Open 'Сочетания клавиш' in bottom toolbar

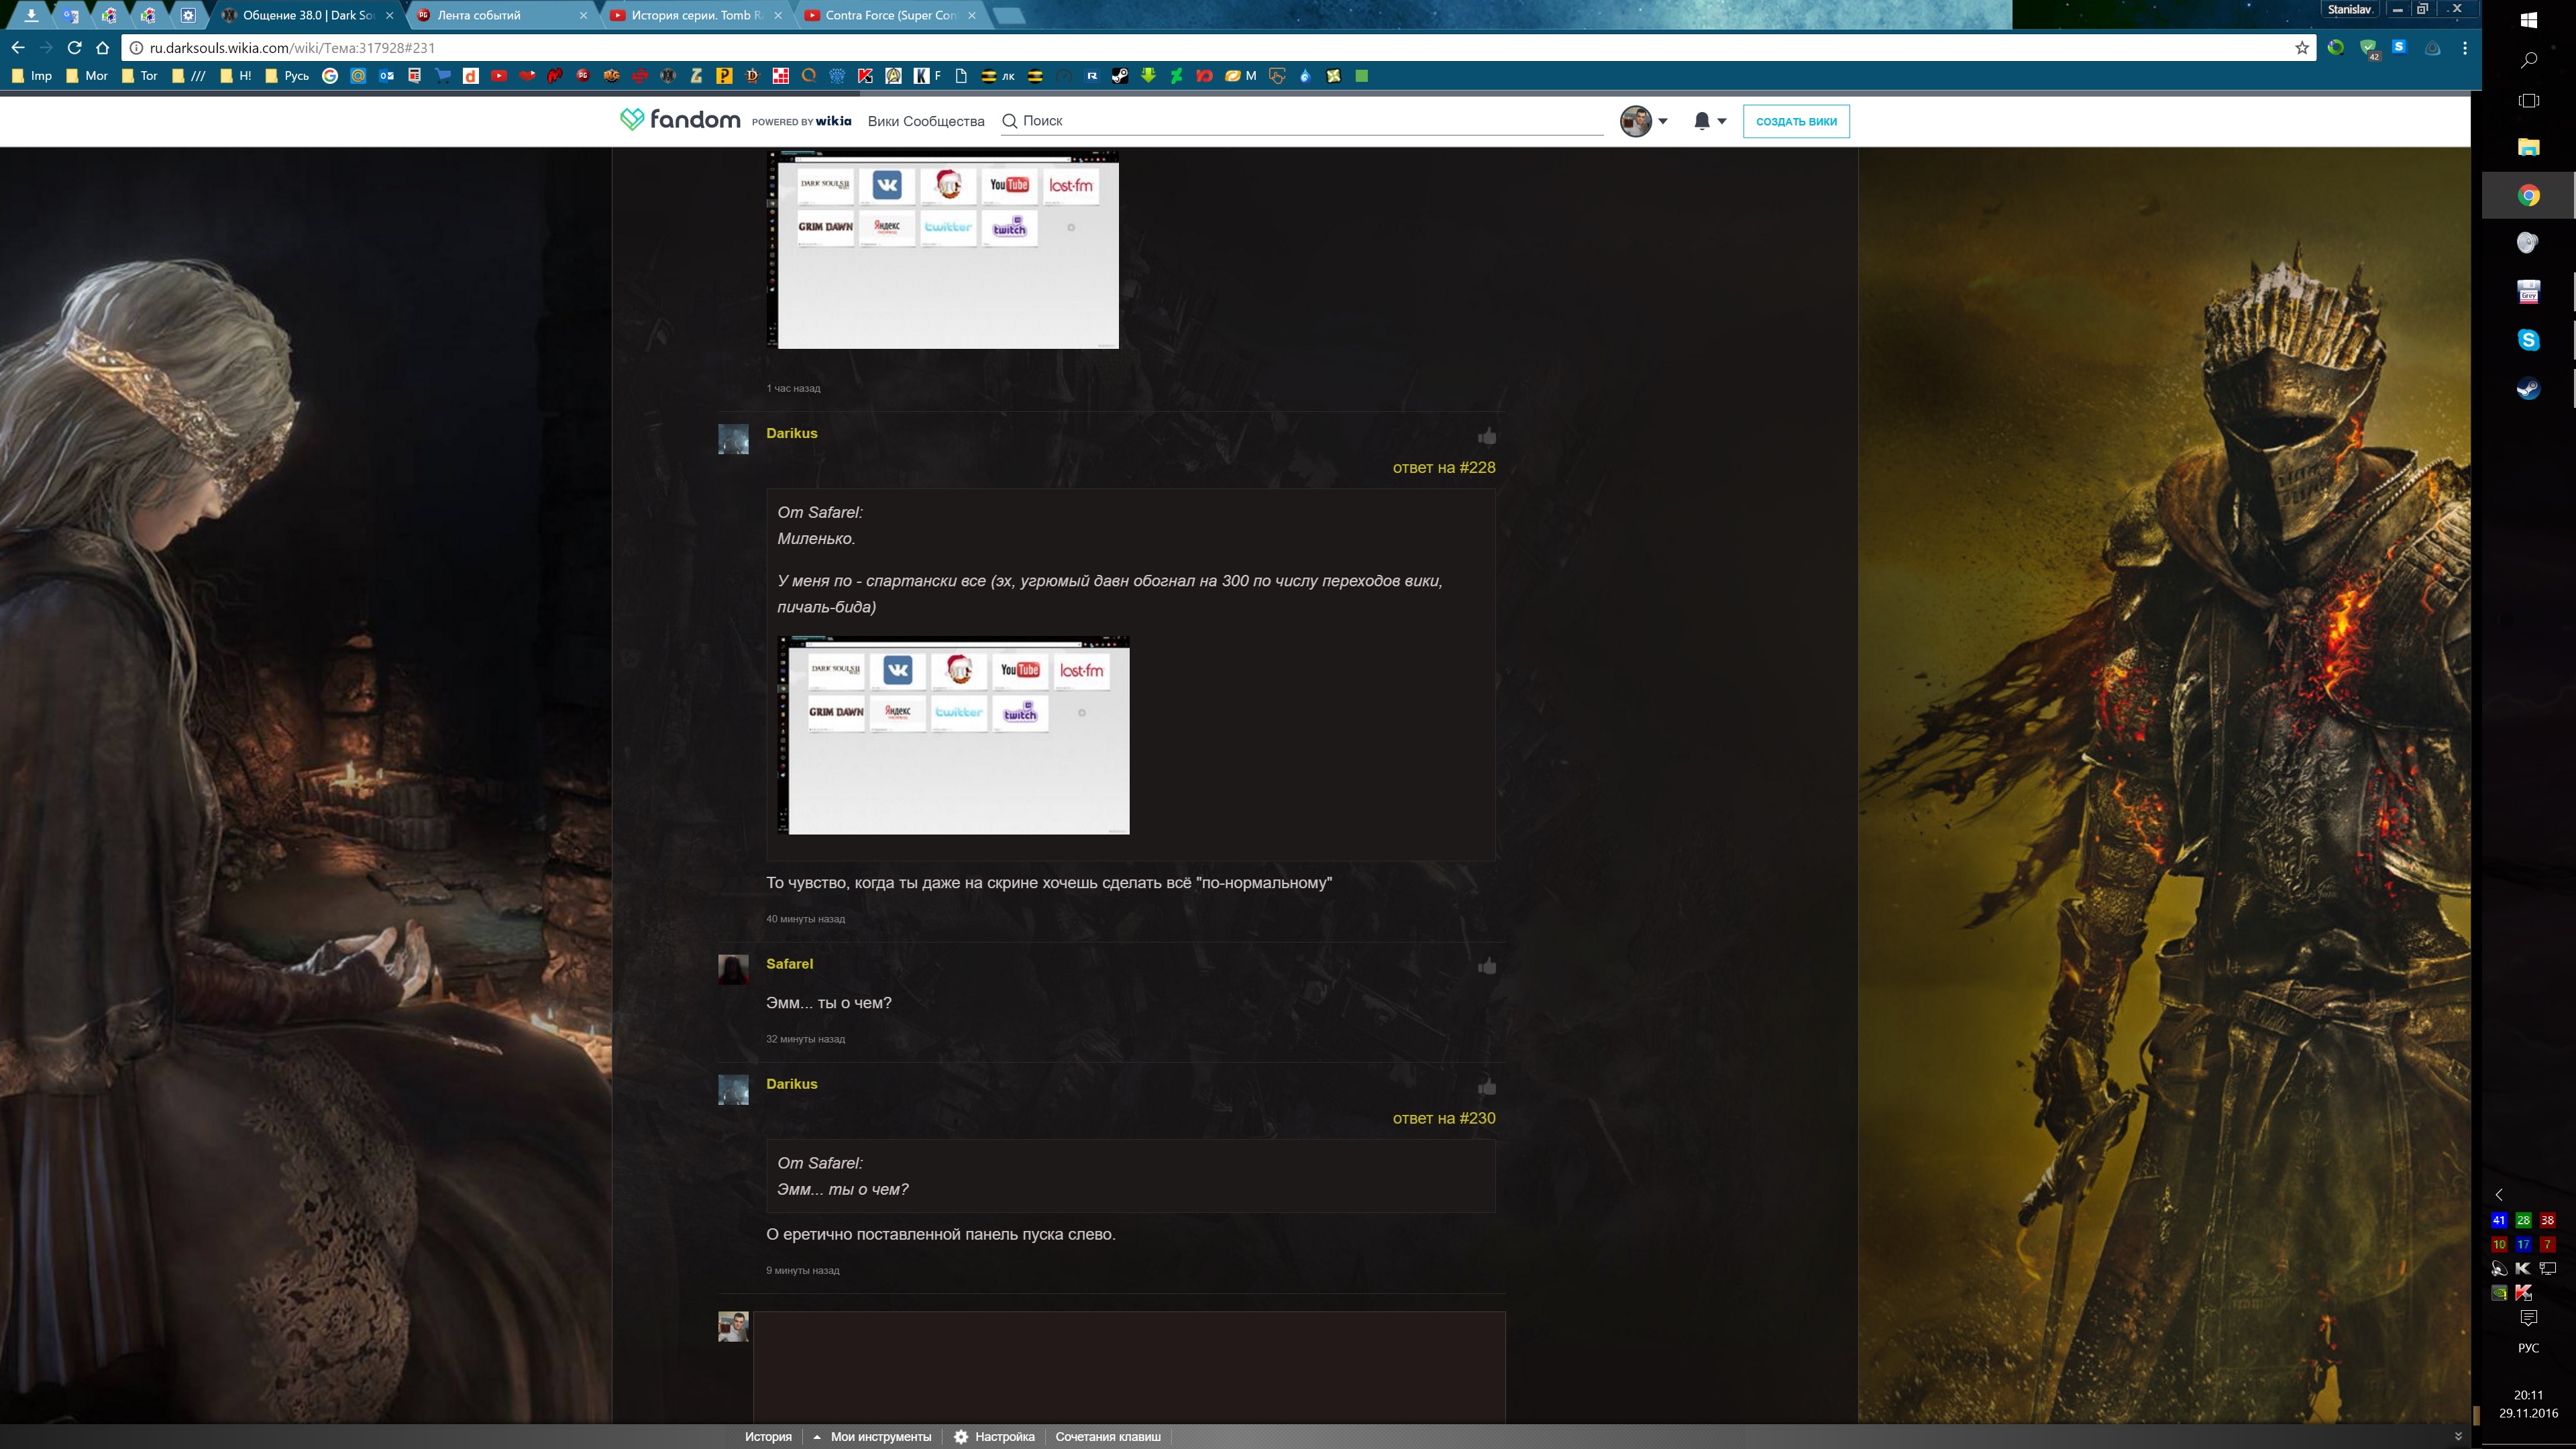pyautogui.click(x=1108, y=1437)
